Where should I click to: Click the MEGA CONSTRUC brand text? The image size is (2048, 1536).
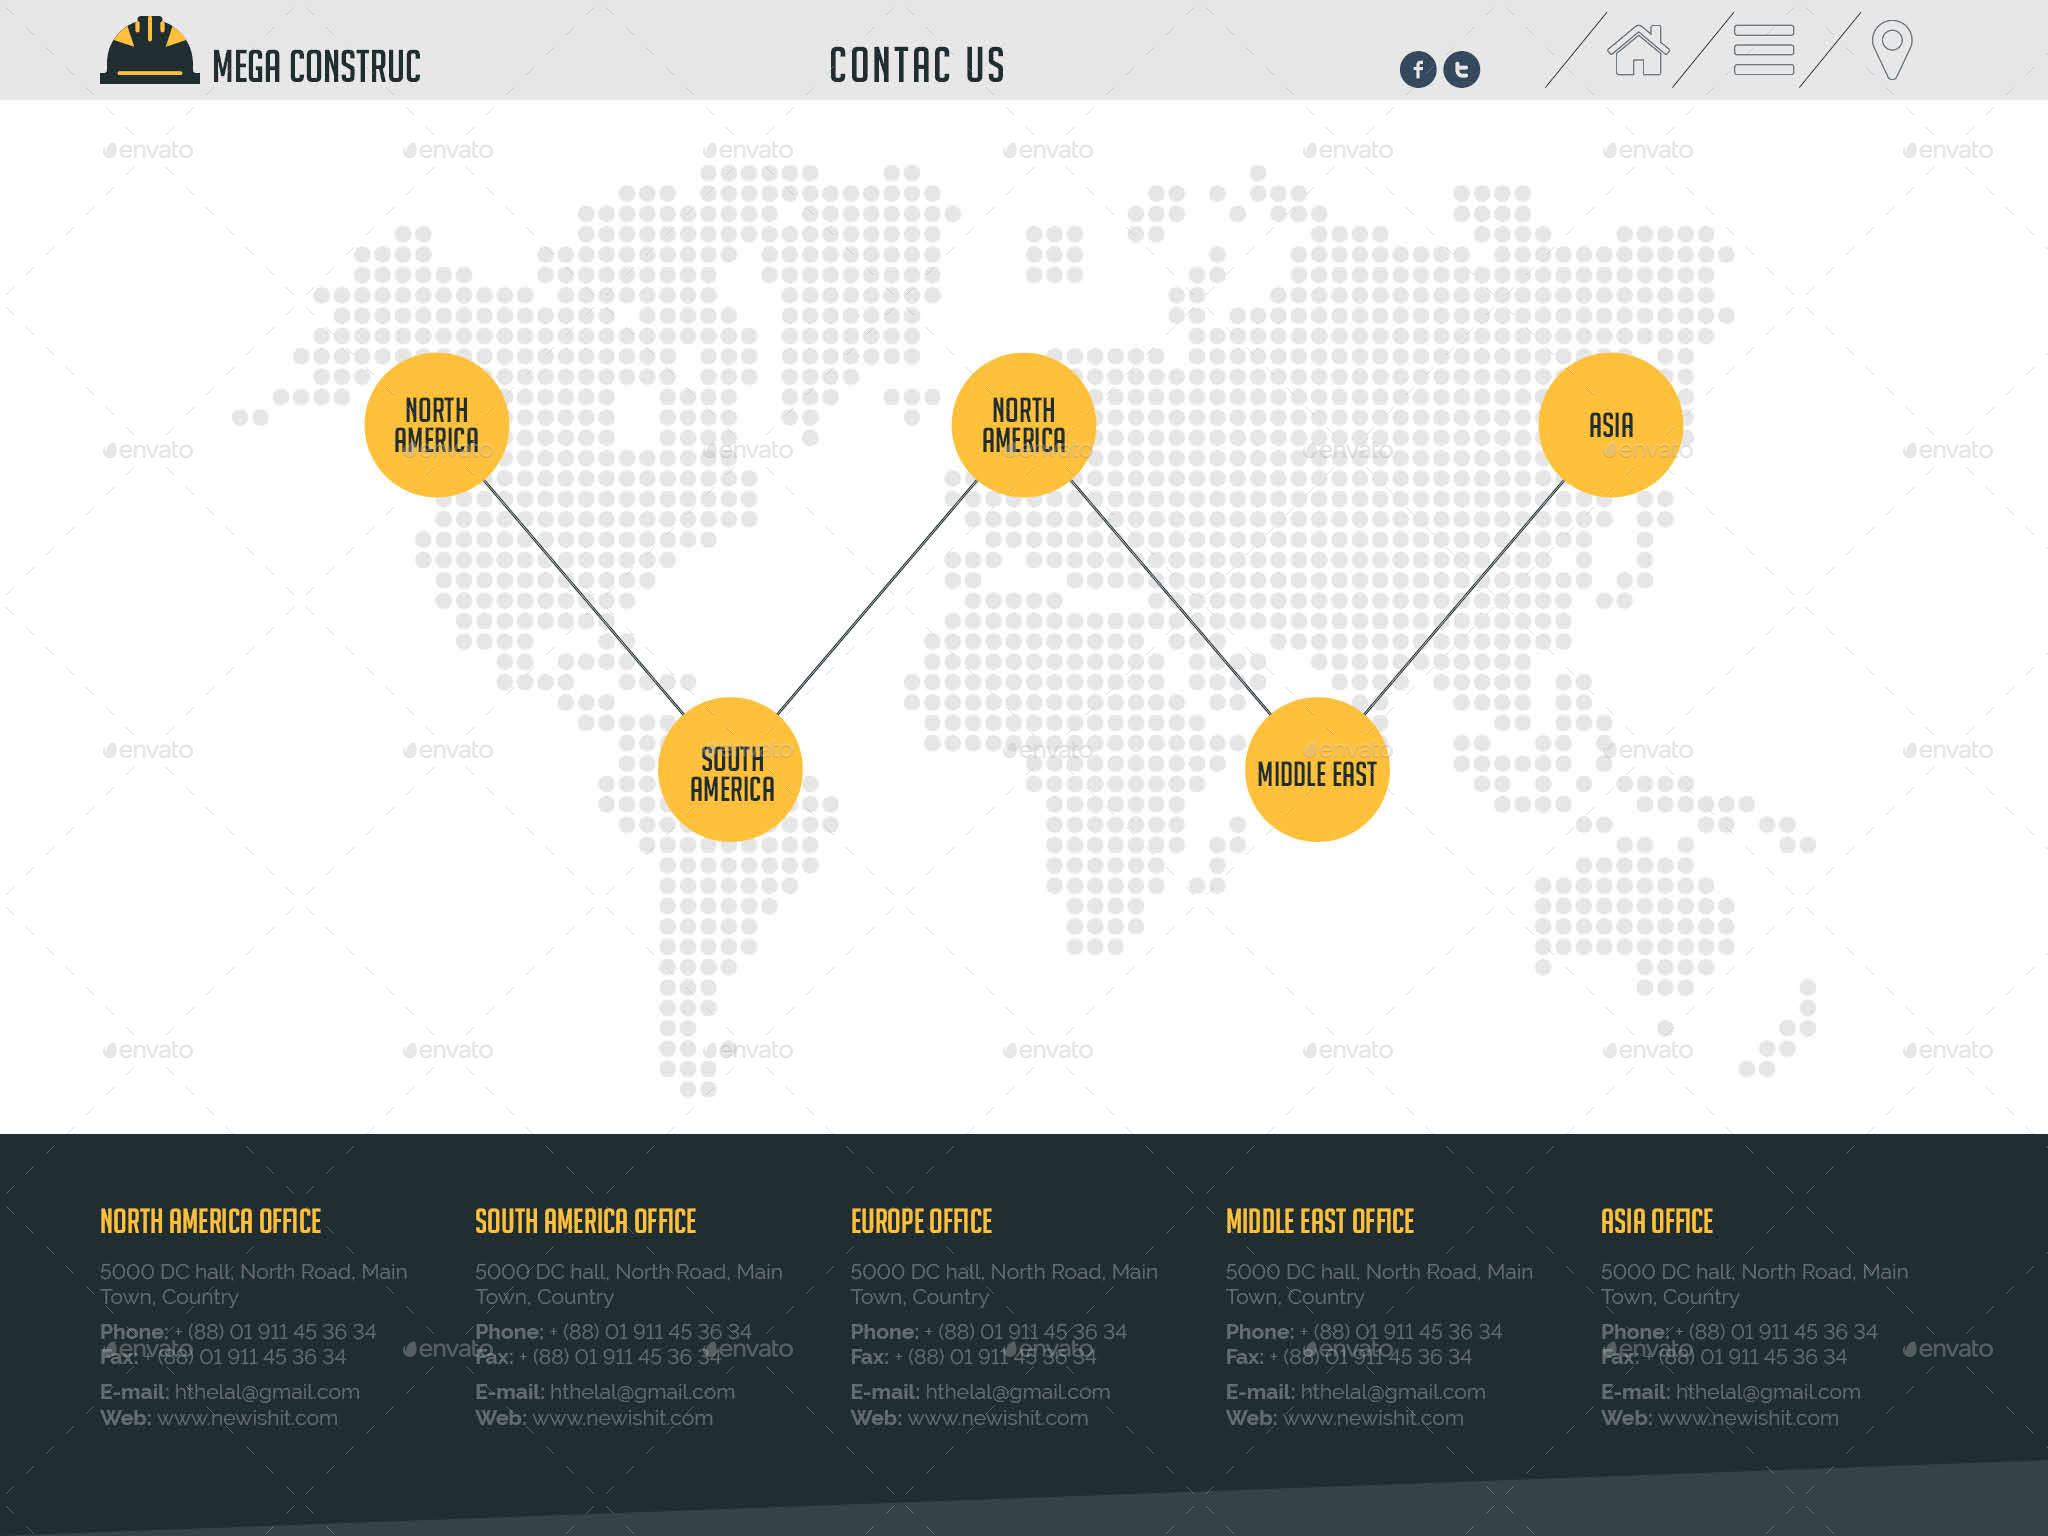pyautogui.click(x=318, y=68)
